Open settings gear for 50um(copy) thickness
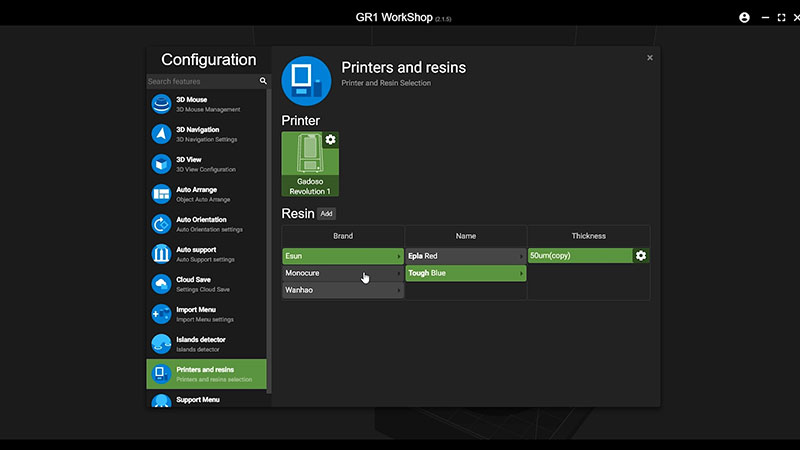Viewport: 800px width, 450px height. coord(641,256)
